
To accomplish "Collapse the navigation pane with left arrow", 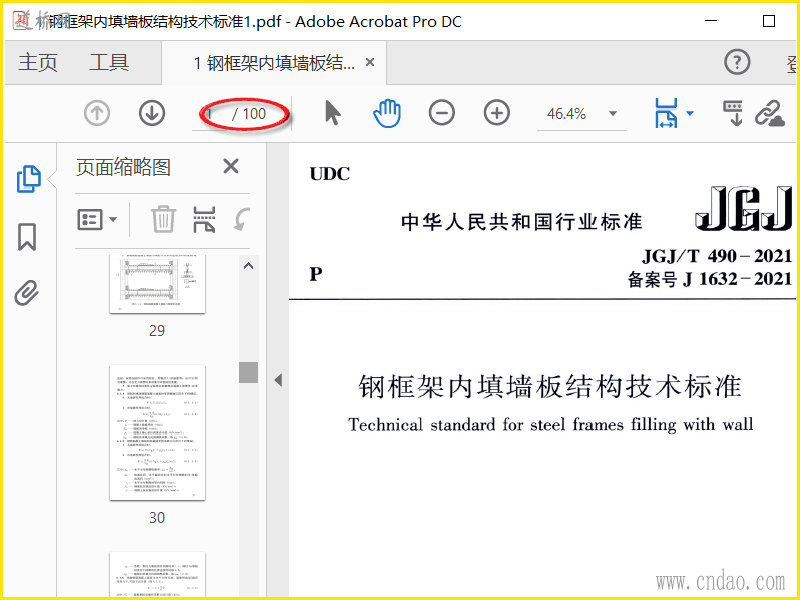I will (x=278, y=380).
